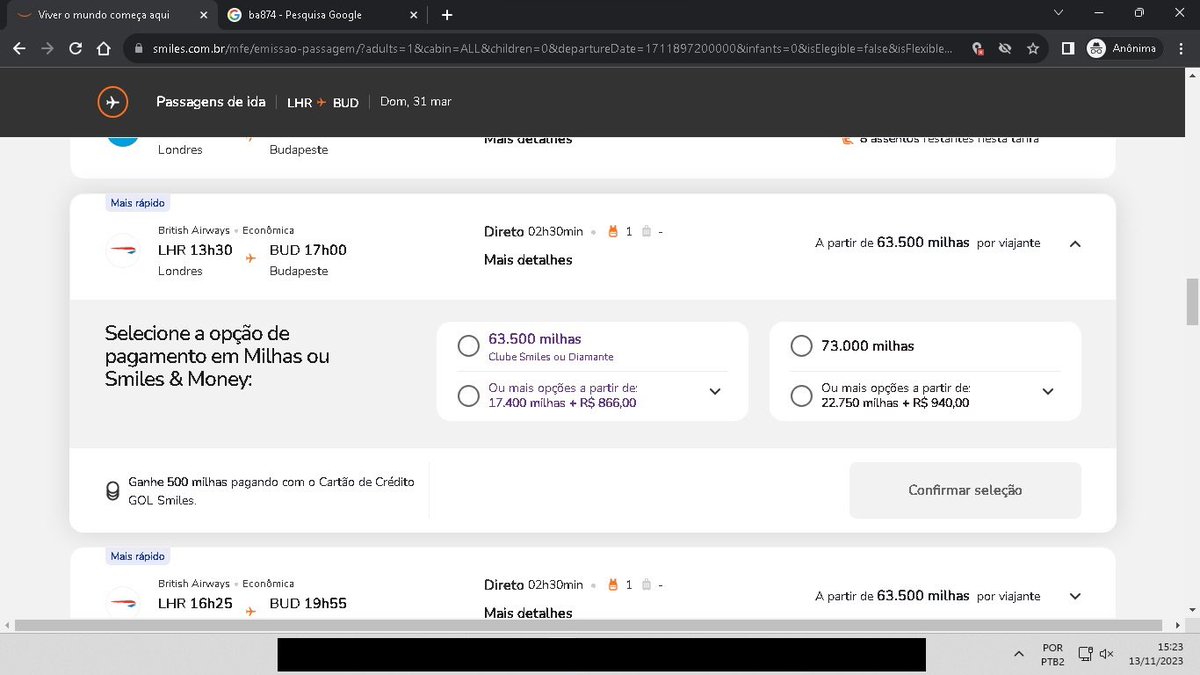Open the side panel icon in Chrome toolbar
Image resolution: width=1200 pixels, height=675 pixels.
point(1068,48)
